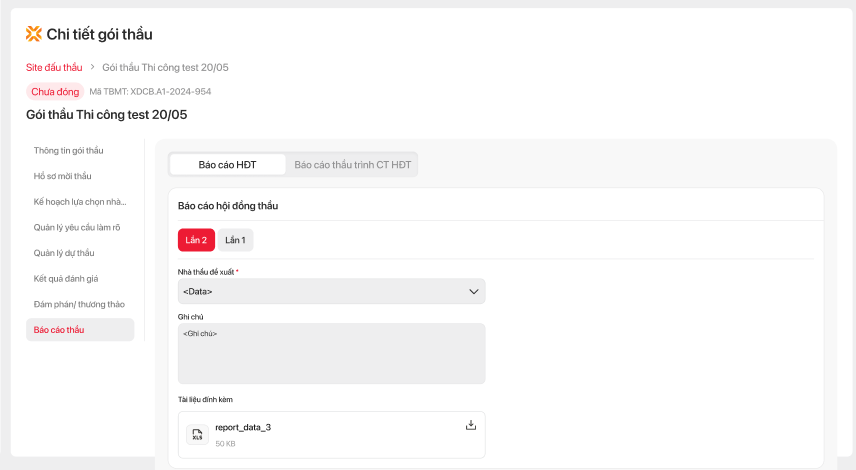856x470 pixels.
Task: Select the Lần 1 round
Action: tap(235, 240)
